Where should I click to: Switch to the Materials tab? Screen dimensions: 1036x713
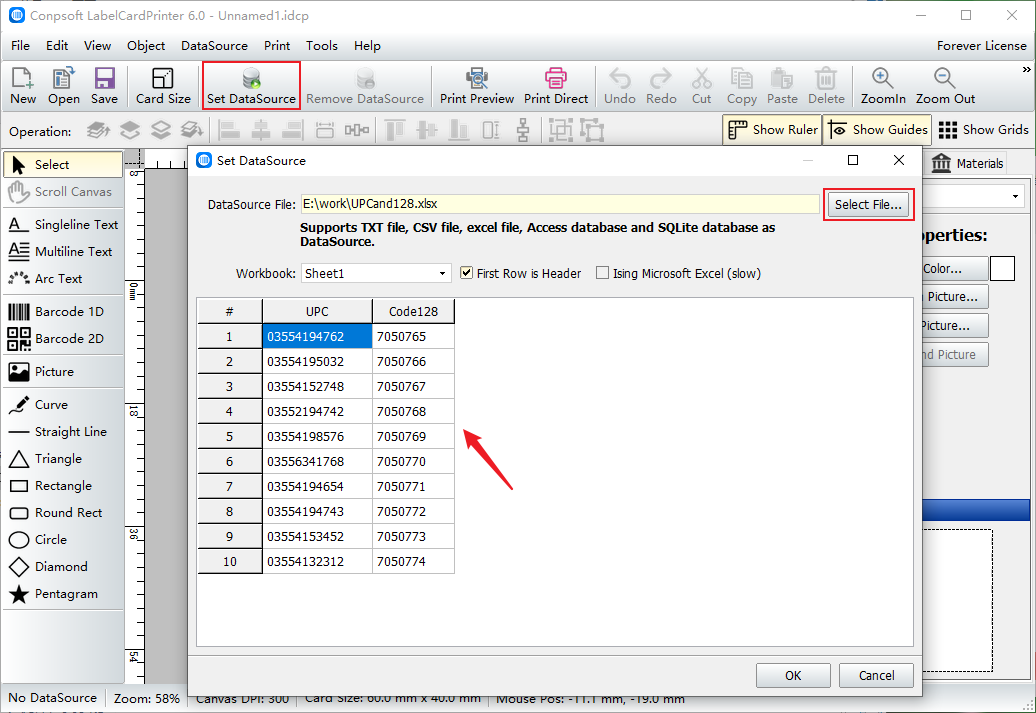coord(968,163)
